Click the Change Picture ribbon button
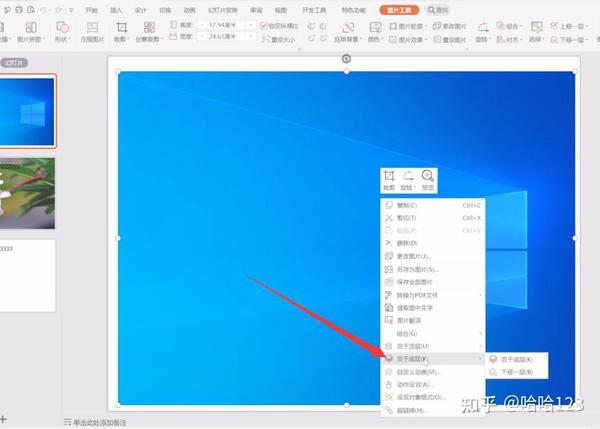The width and height of the screenshot is (600, 429). (450, 26)
